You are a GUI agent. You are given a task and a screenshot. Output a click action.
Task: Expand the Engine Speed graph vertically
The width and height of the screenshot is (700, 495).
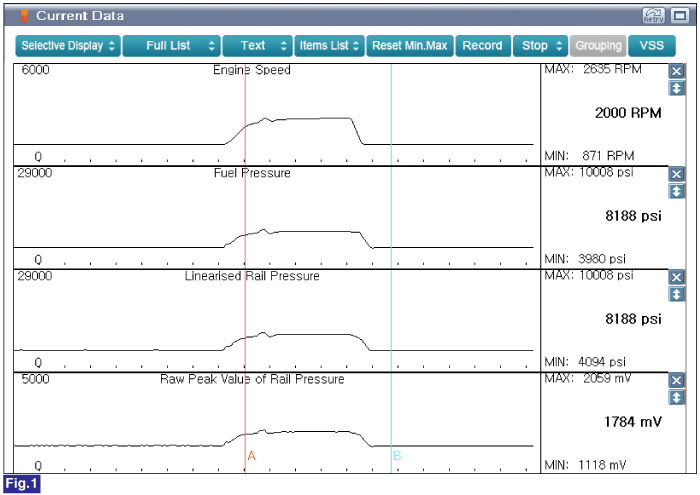pos(676,88)
